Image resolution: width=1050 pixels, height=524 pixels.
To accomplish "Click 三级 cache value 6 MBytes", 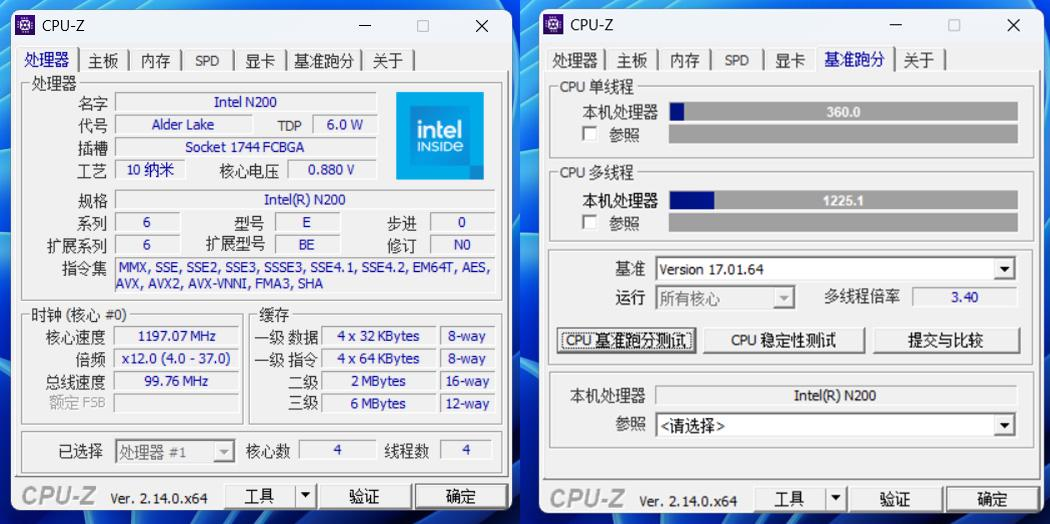I will coord(378,404).
